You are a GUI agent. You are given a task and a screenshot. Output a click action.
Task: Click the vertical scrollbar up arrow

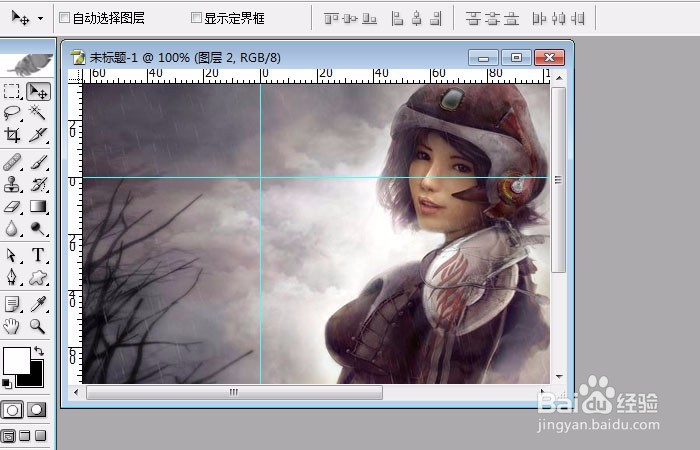click(559, 78)
